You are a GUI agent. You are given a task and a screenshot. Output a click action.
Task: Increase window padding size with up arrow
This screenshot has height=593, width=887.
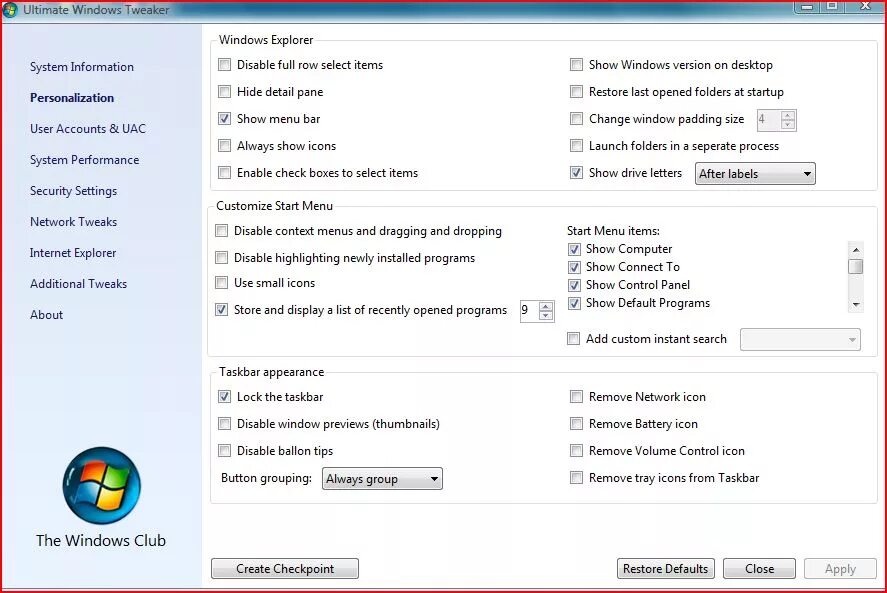[787, 115]
